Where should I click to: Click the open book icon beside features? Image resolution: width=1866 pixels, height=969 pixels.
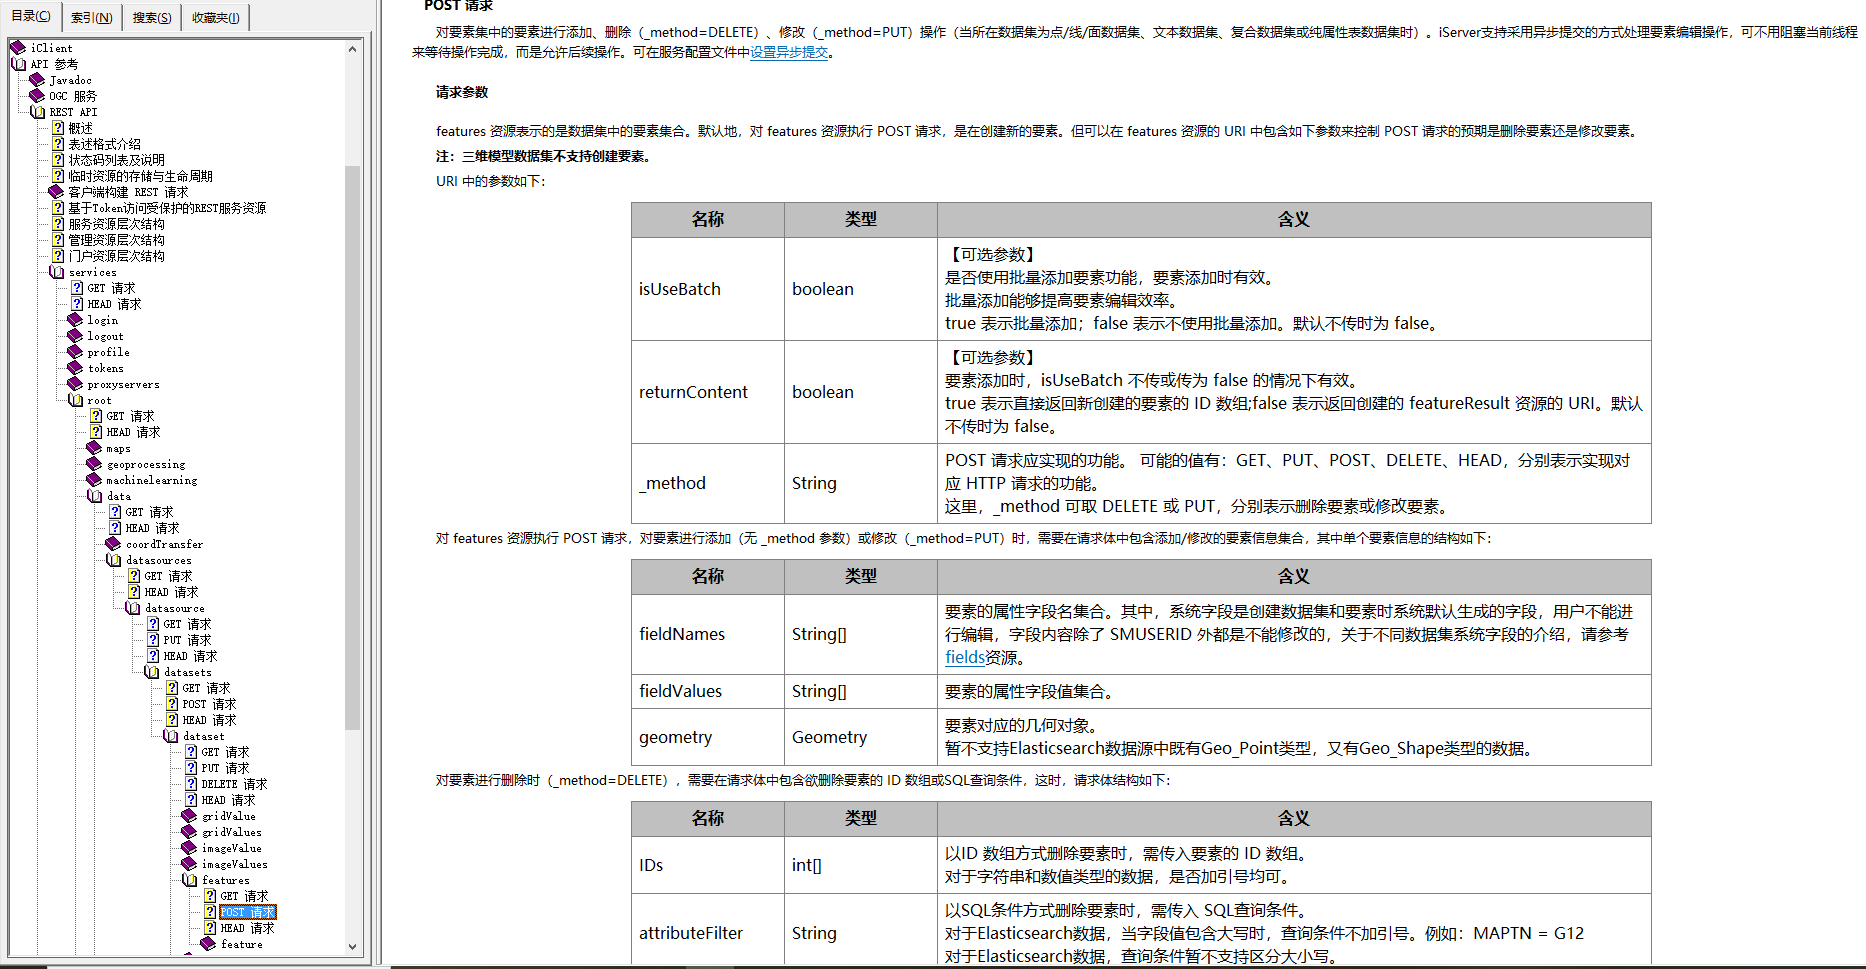tap(189, 880)
